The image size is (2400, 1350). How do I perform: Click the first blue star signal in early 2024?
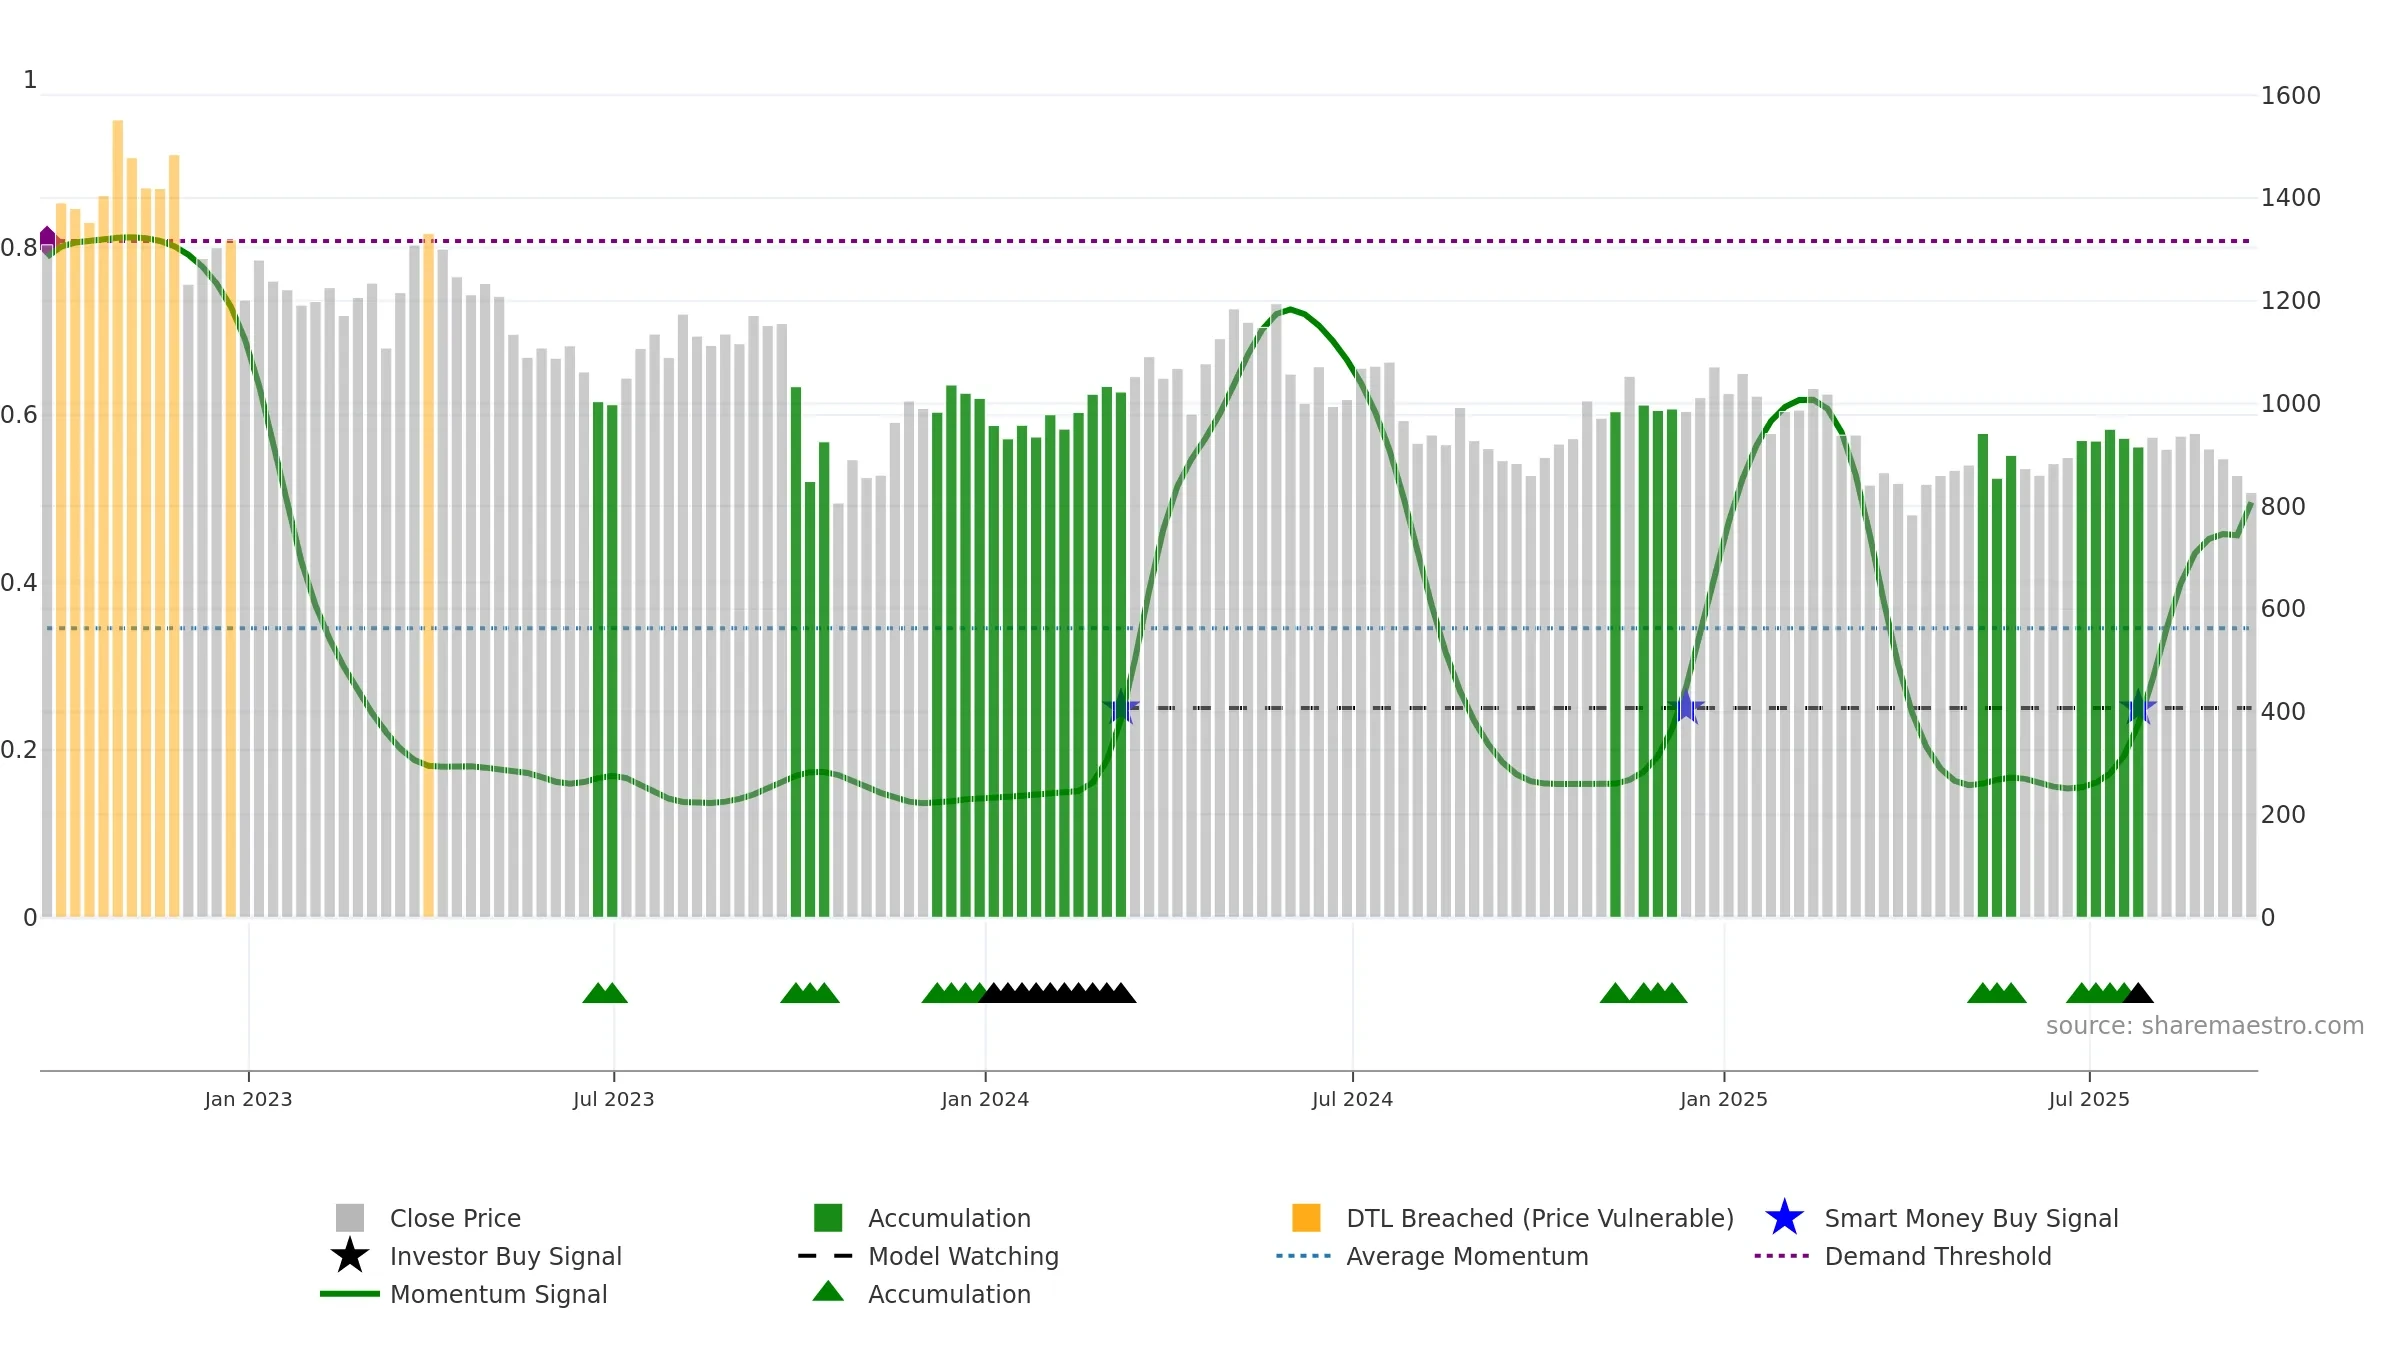1121,708
